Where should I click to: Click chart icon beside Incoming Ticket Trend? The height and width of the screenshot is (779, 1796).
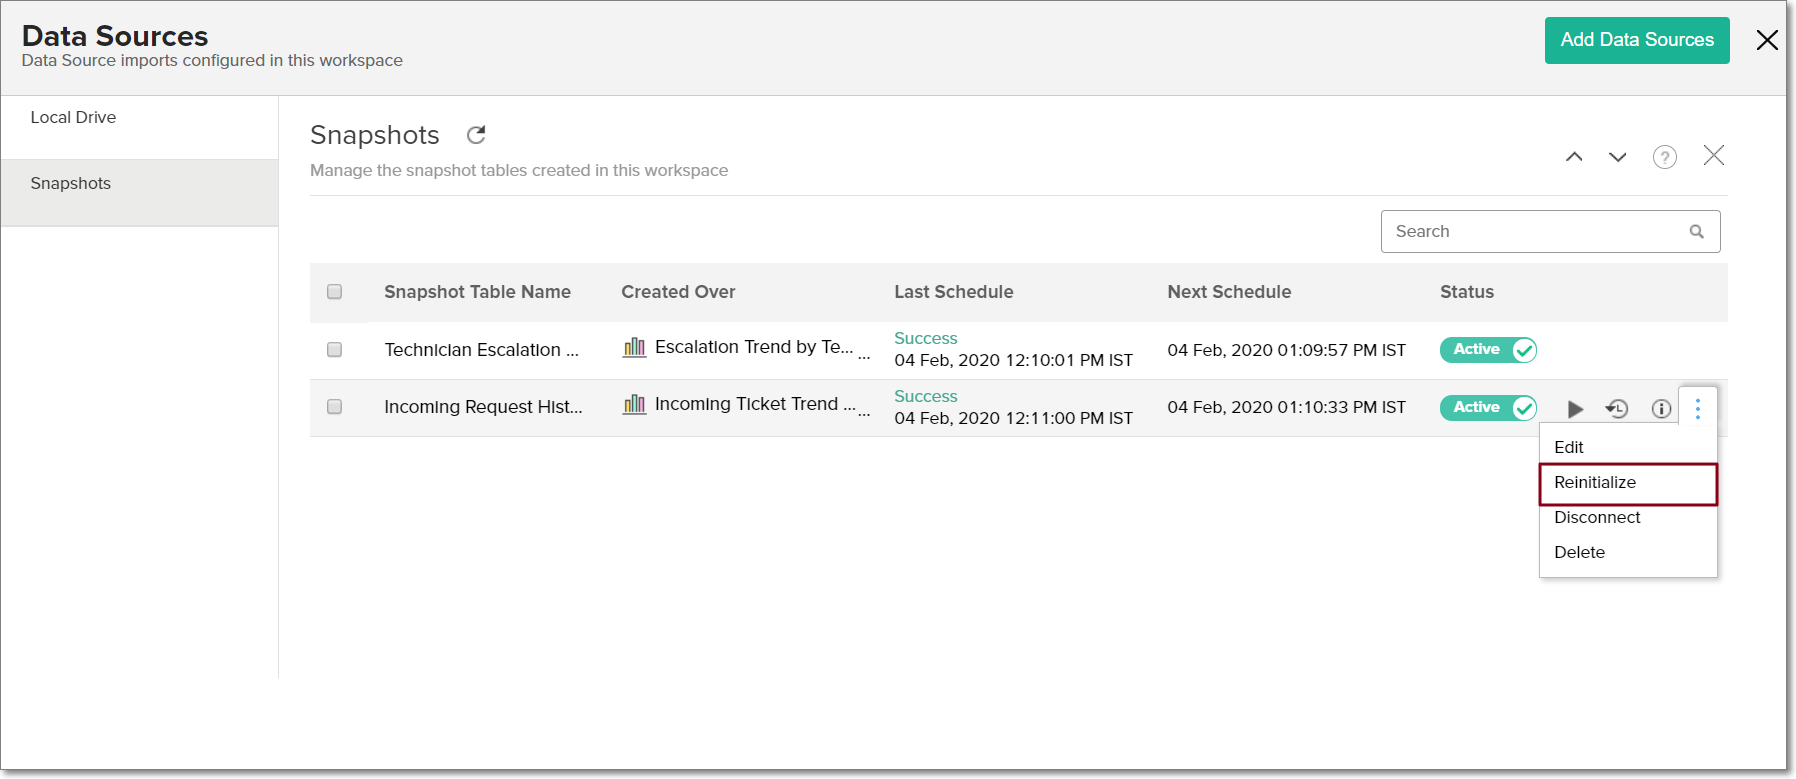coord(634,405)
